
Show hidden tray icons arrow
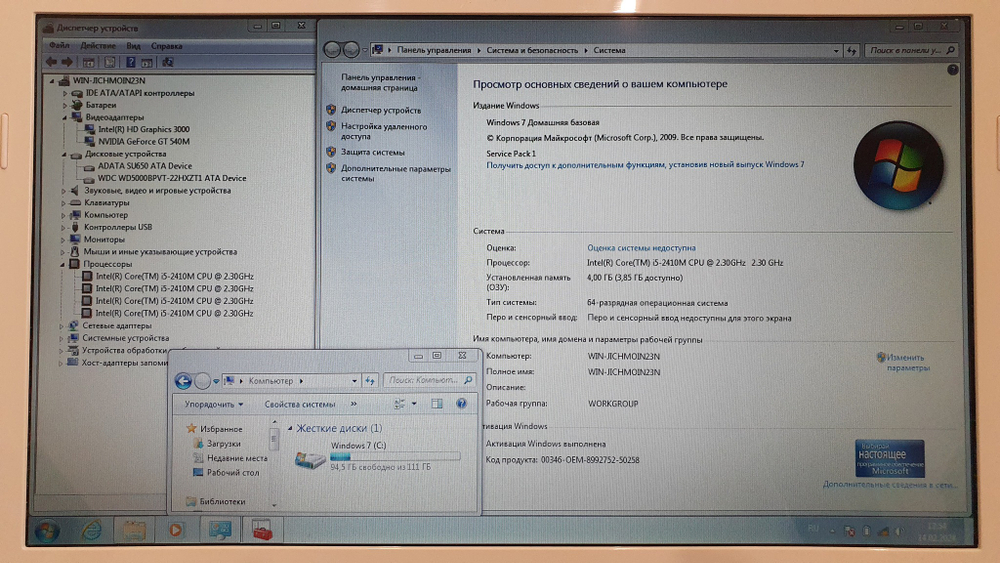pyautogui.click(x=832, y=531)
